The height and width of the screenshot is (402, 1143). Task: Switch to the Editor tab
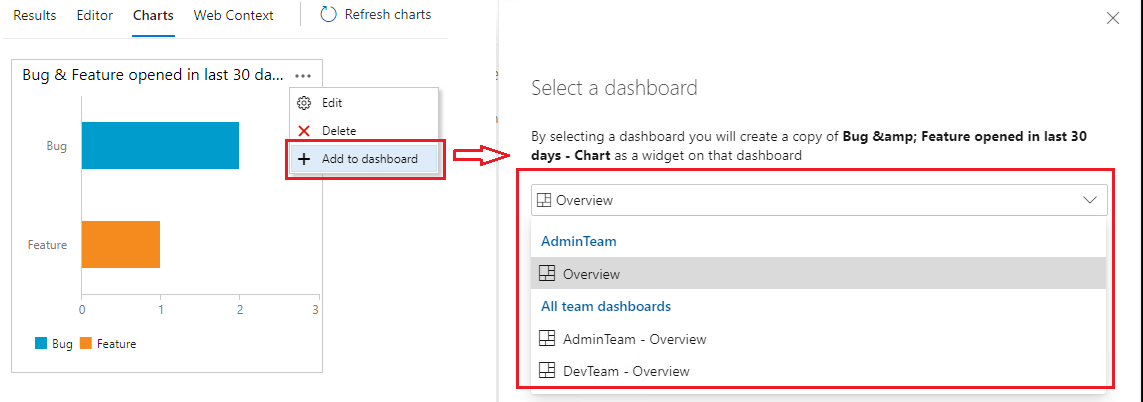94,16
